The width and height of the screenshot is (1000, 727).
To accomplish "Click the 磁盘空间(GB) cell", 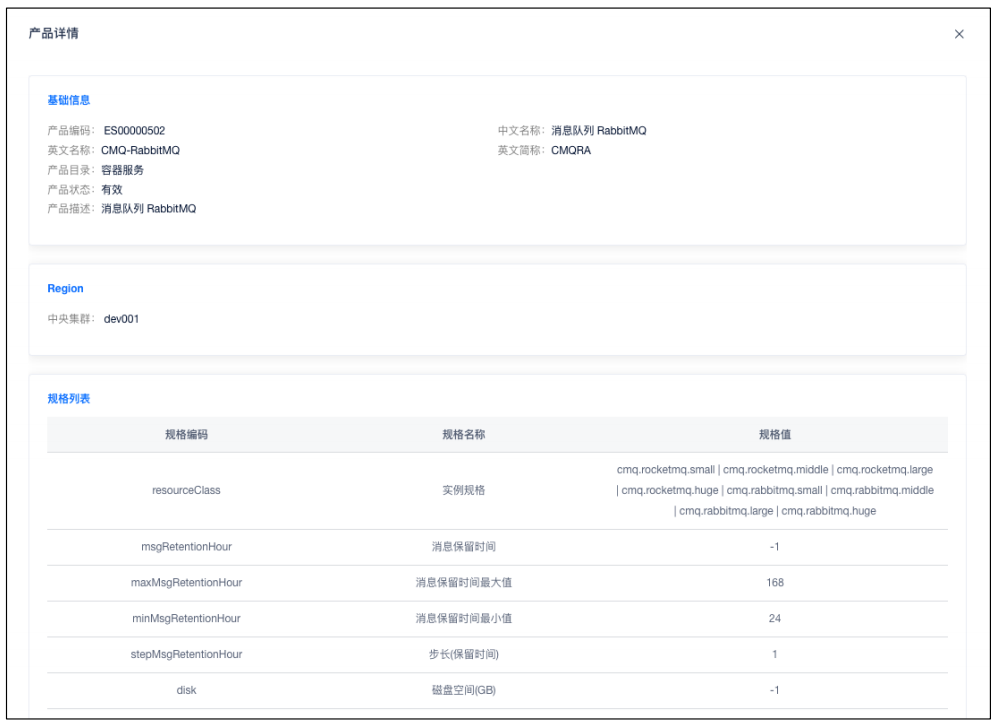I will [x=464, y=690].
